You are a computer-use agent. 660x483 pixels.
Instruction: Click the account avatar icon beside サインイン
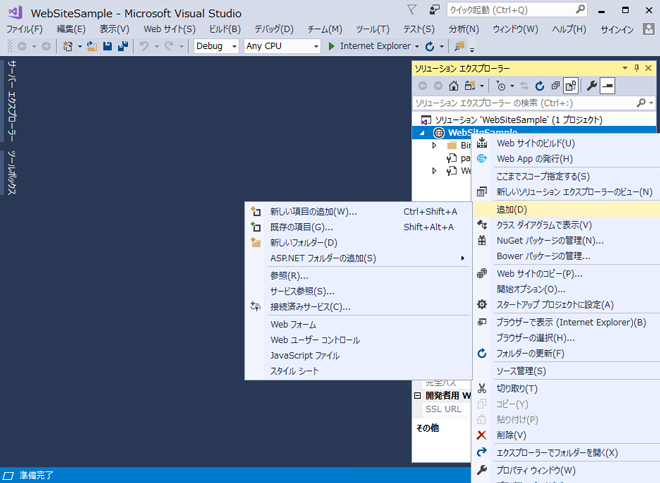[x=649, y=29]
